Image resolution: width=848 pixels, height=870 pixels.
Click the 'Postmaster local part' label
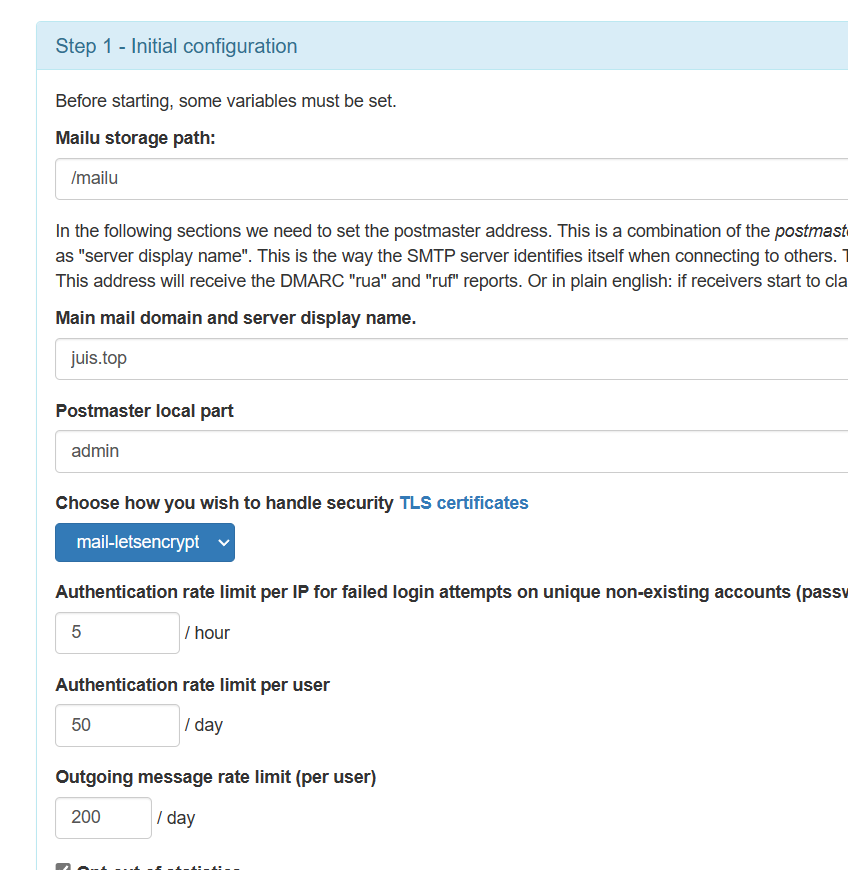pyautogui.click(x=144, y=411)
